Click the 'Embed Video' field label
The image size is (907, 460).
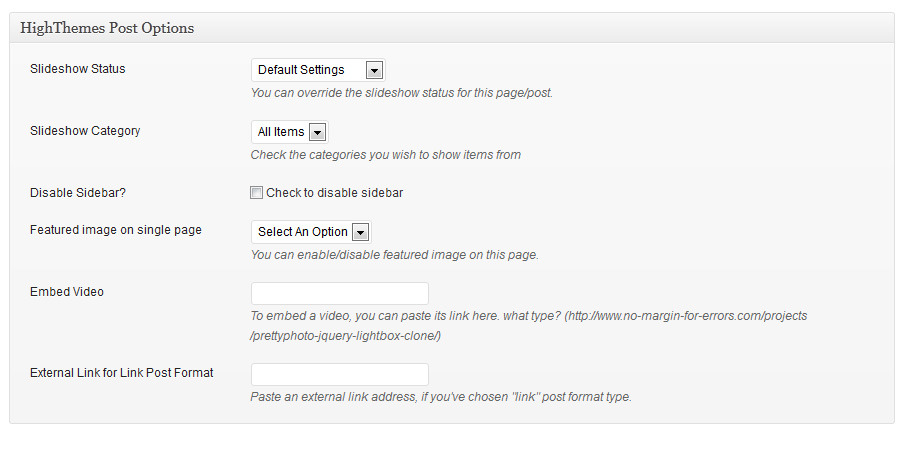tap(67, 292)
